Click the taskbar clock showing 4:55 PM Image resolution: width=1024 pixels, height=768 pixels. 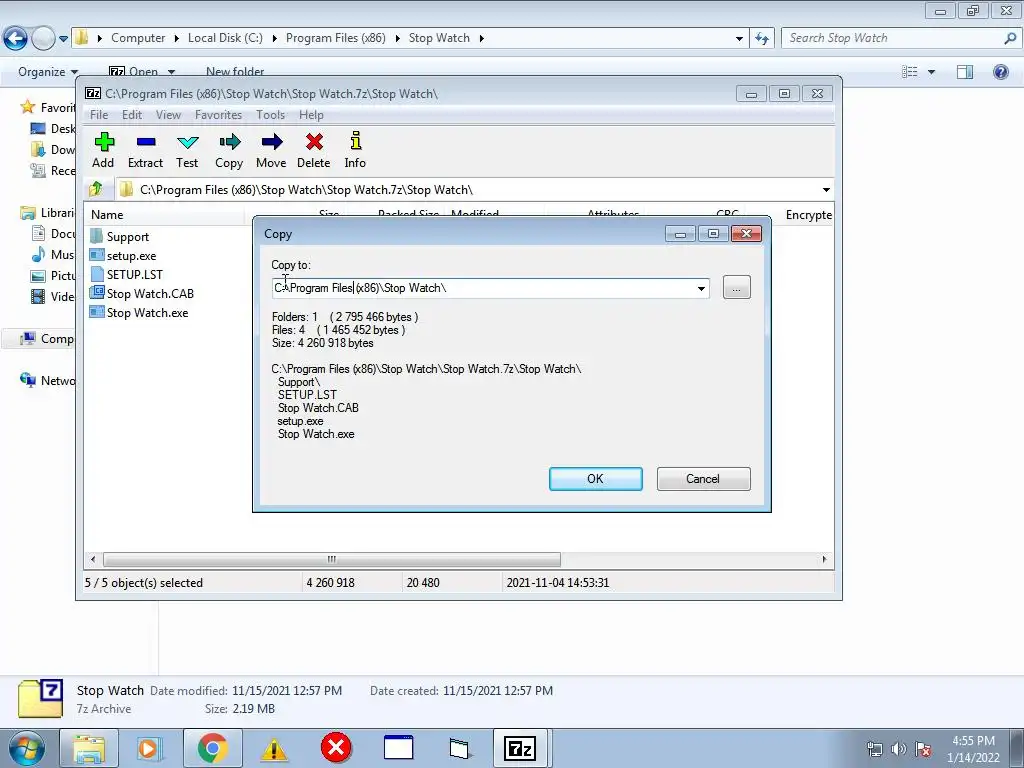(973, 749)
